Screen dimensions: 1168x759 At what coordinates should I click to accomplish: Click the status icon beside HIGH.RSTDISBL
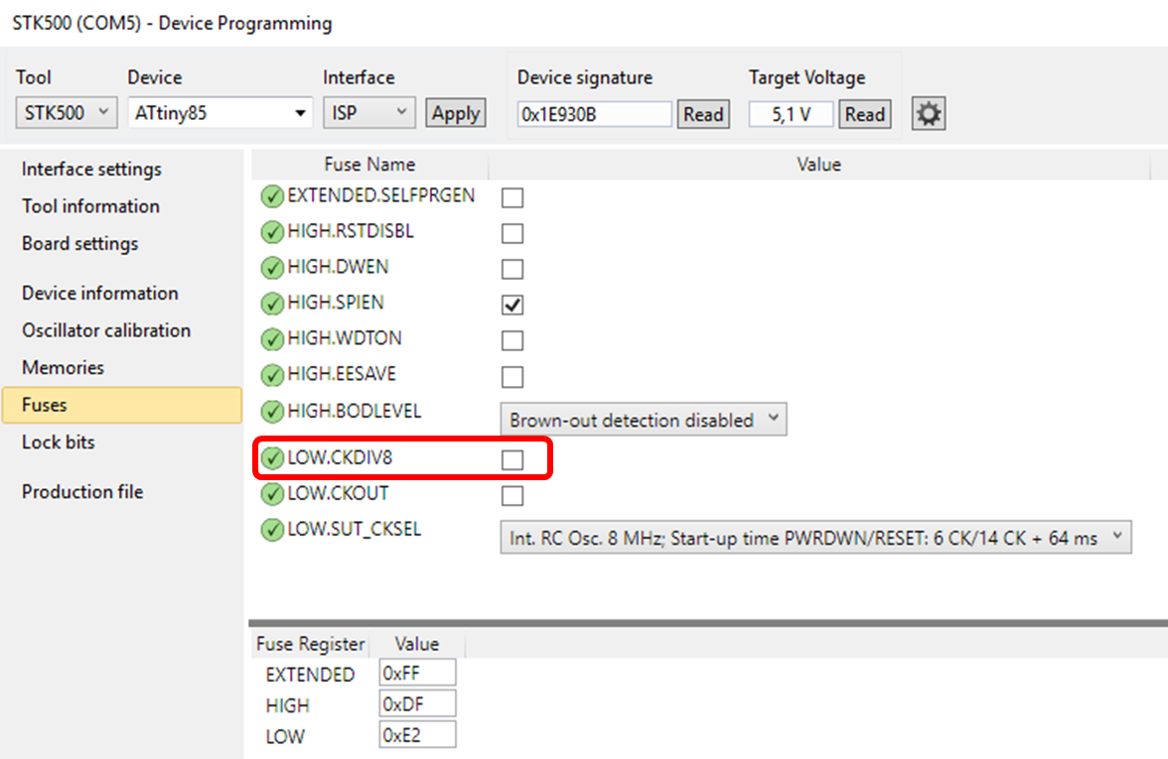pos(273,232)
